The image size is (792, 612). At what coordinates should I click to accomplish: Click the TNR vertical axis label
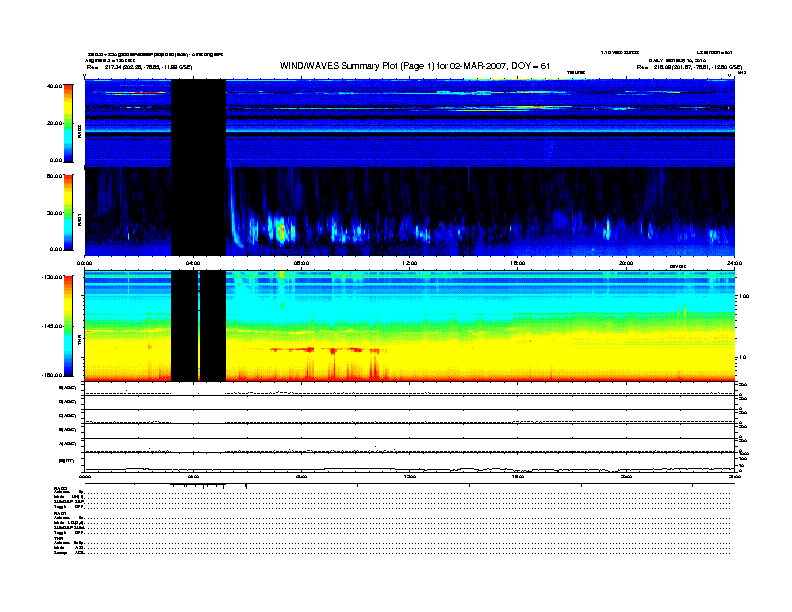pyautogui.click(x=79, y=342)
